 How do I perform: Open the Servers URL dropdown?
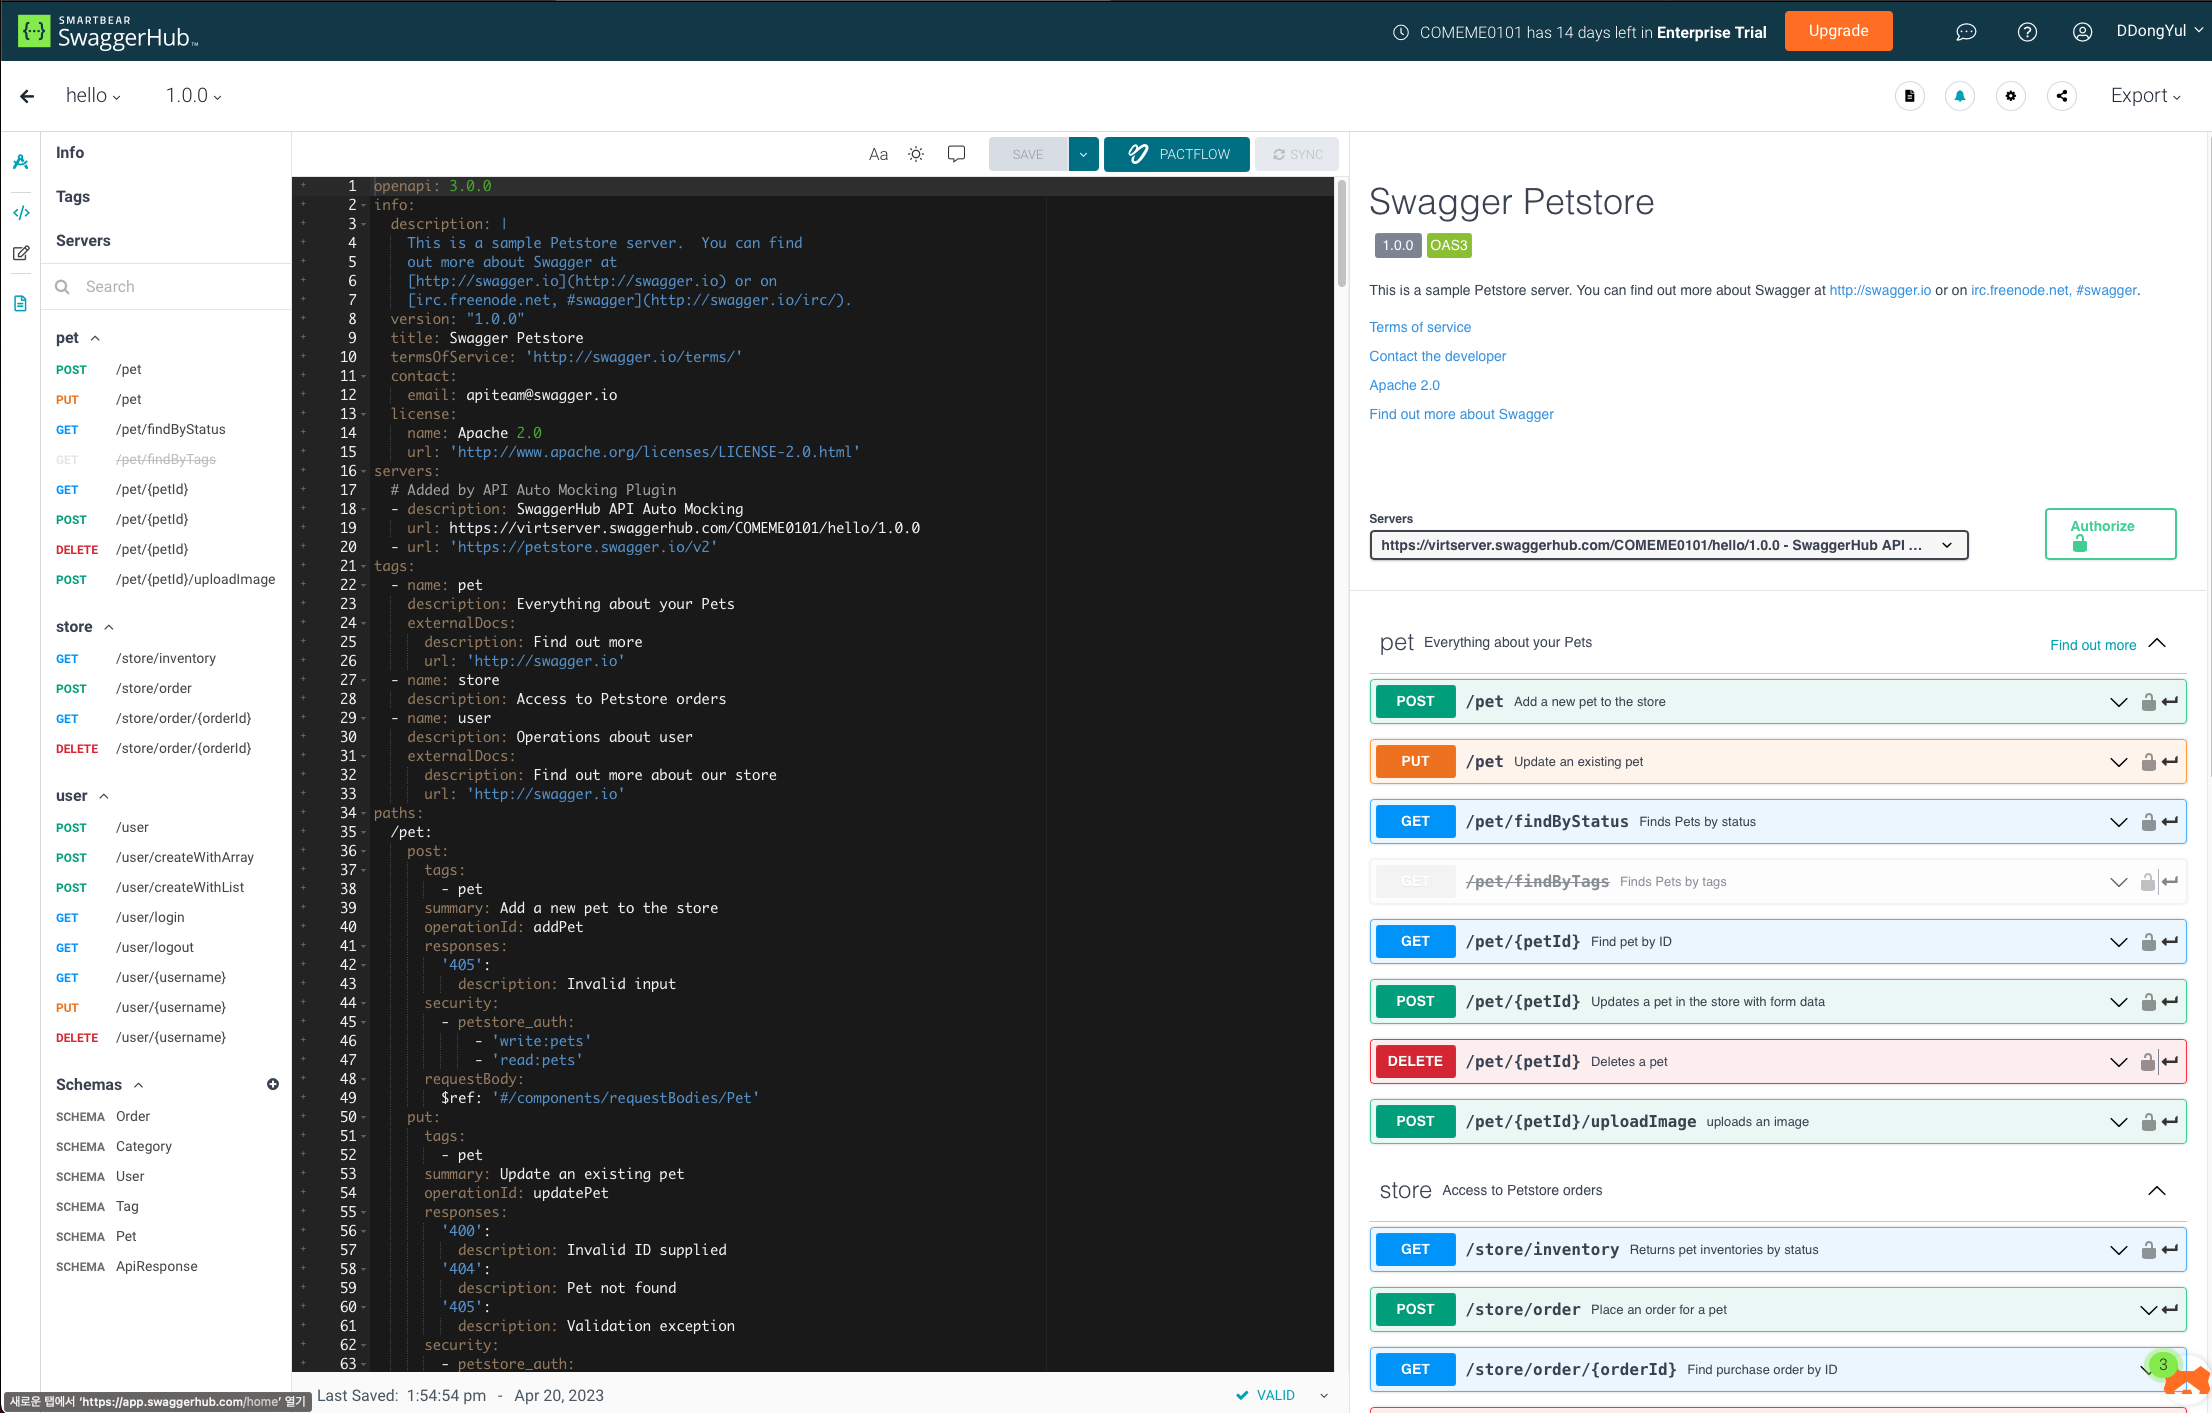point(1668,545)
